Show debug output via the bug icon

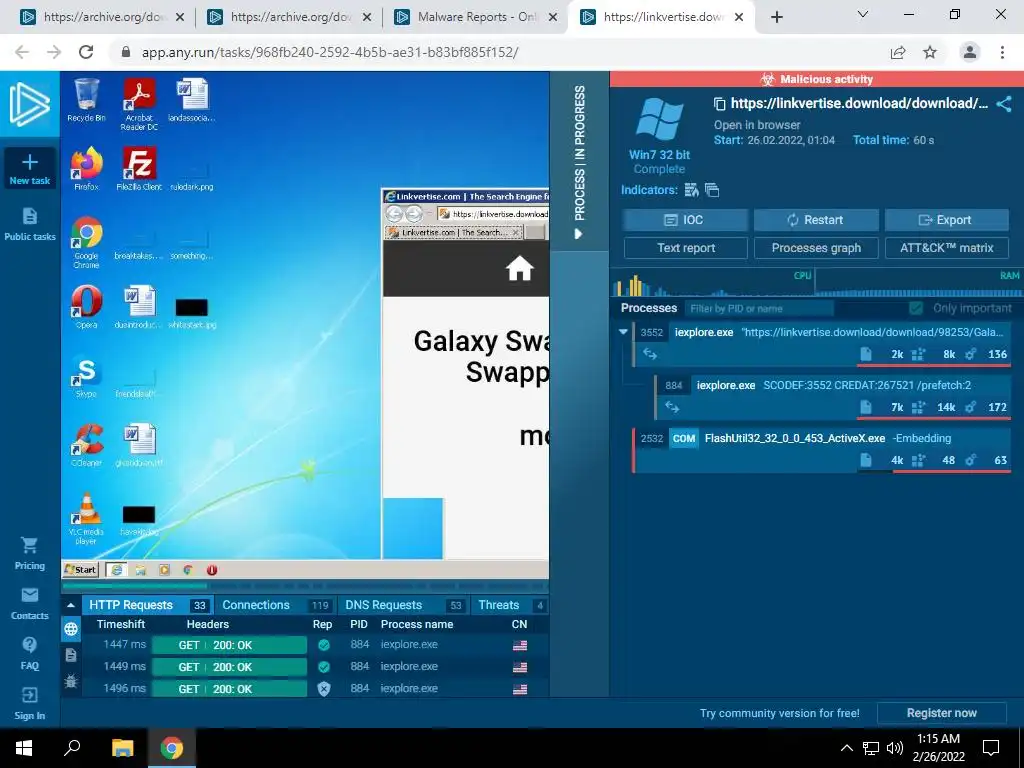coord(71,681)
